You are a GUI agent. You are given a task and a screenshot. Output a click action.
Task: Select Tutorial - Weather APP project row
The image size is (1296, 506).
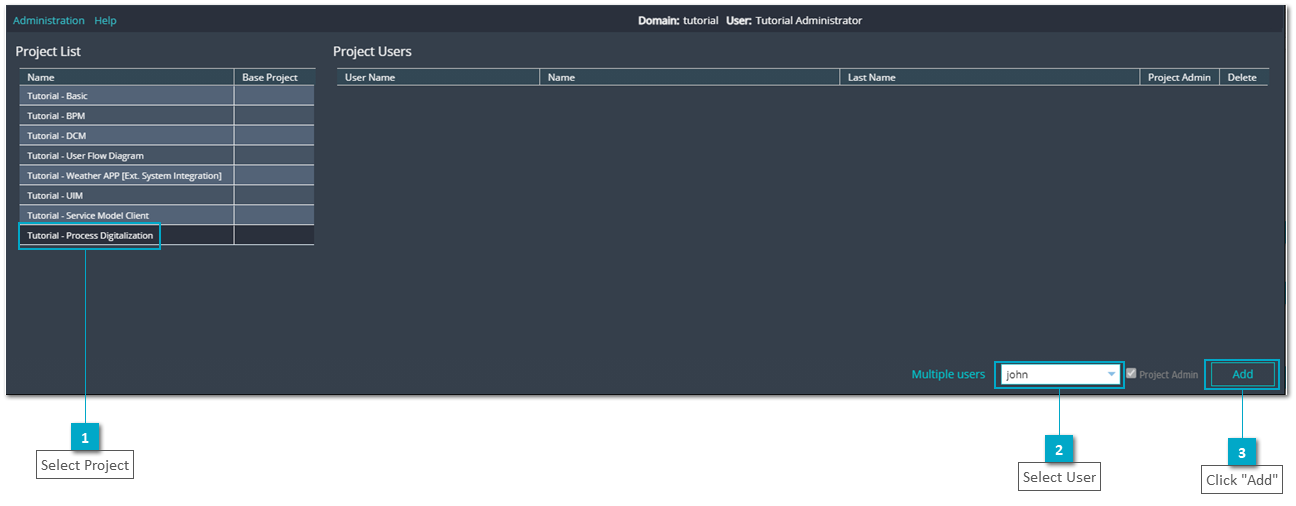pos(166,176)
